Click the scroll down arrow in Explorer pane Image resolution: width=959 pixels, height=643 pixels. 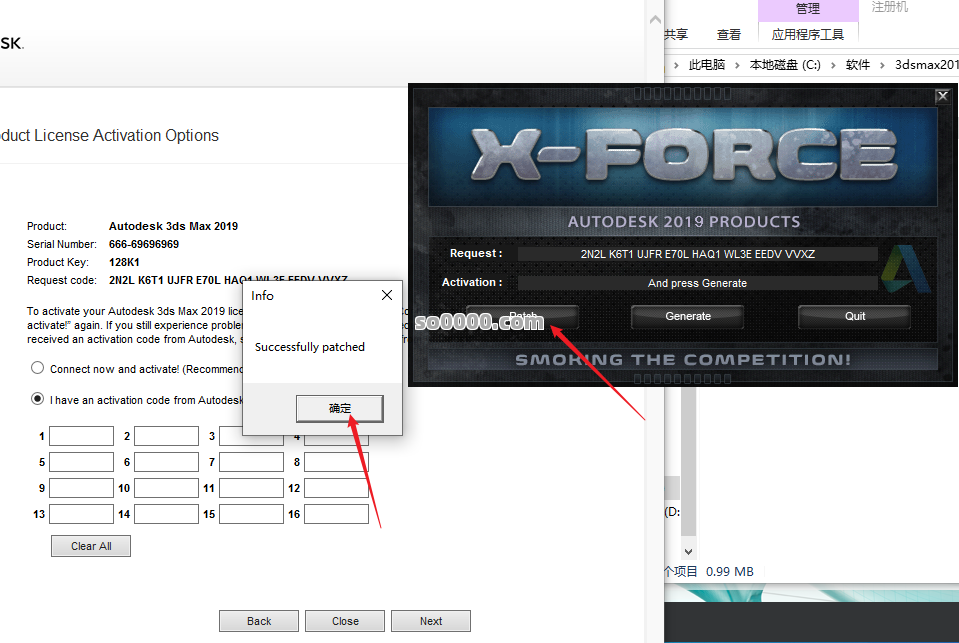[x=687, y=551]
